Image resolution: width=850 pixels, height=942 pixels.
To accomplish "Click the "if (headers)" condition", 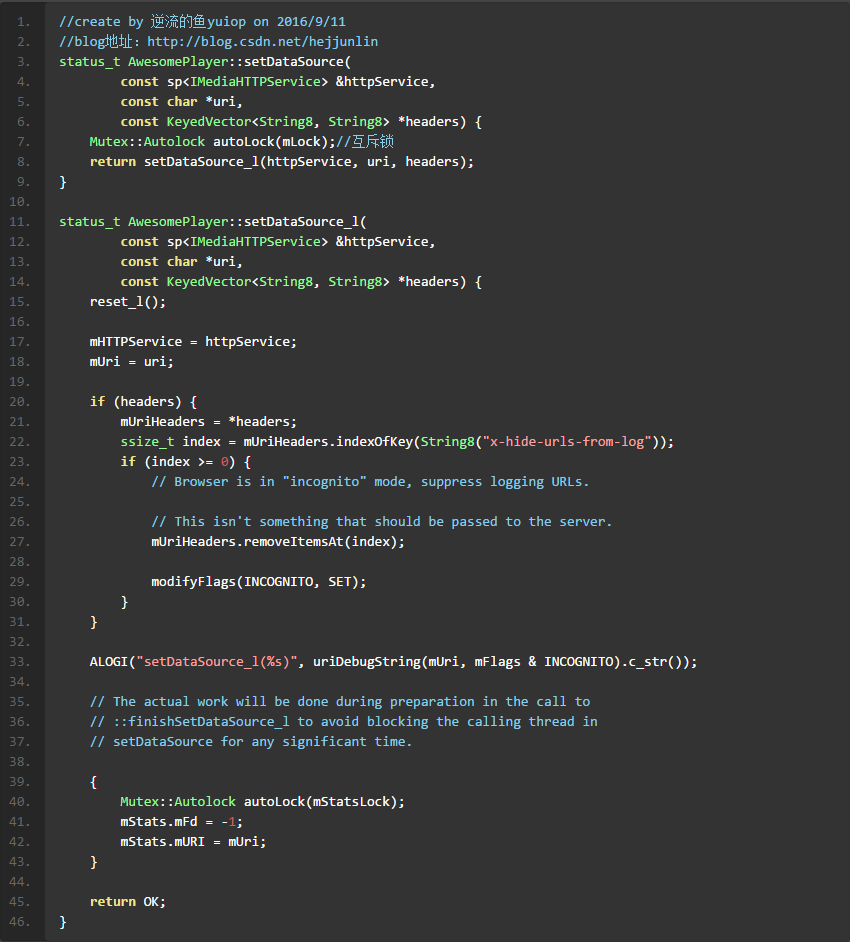I will coord(143,401).
